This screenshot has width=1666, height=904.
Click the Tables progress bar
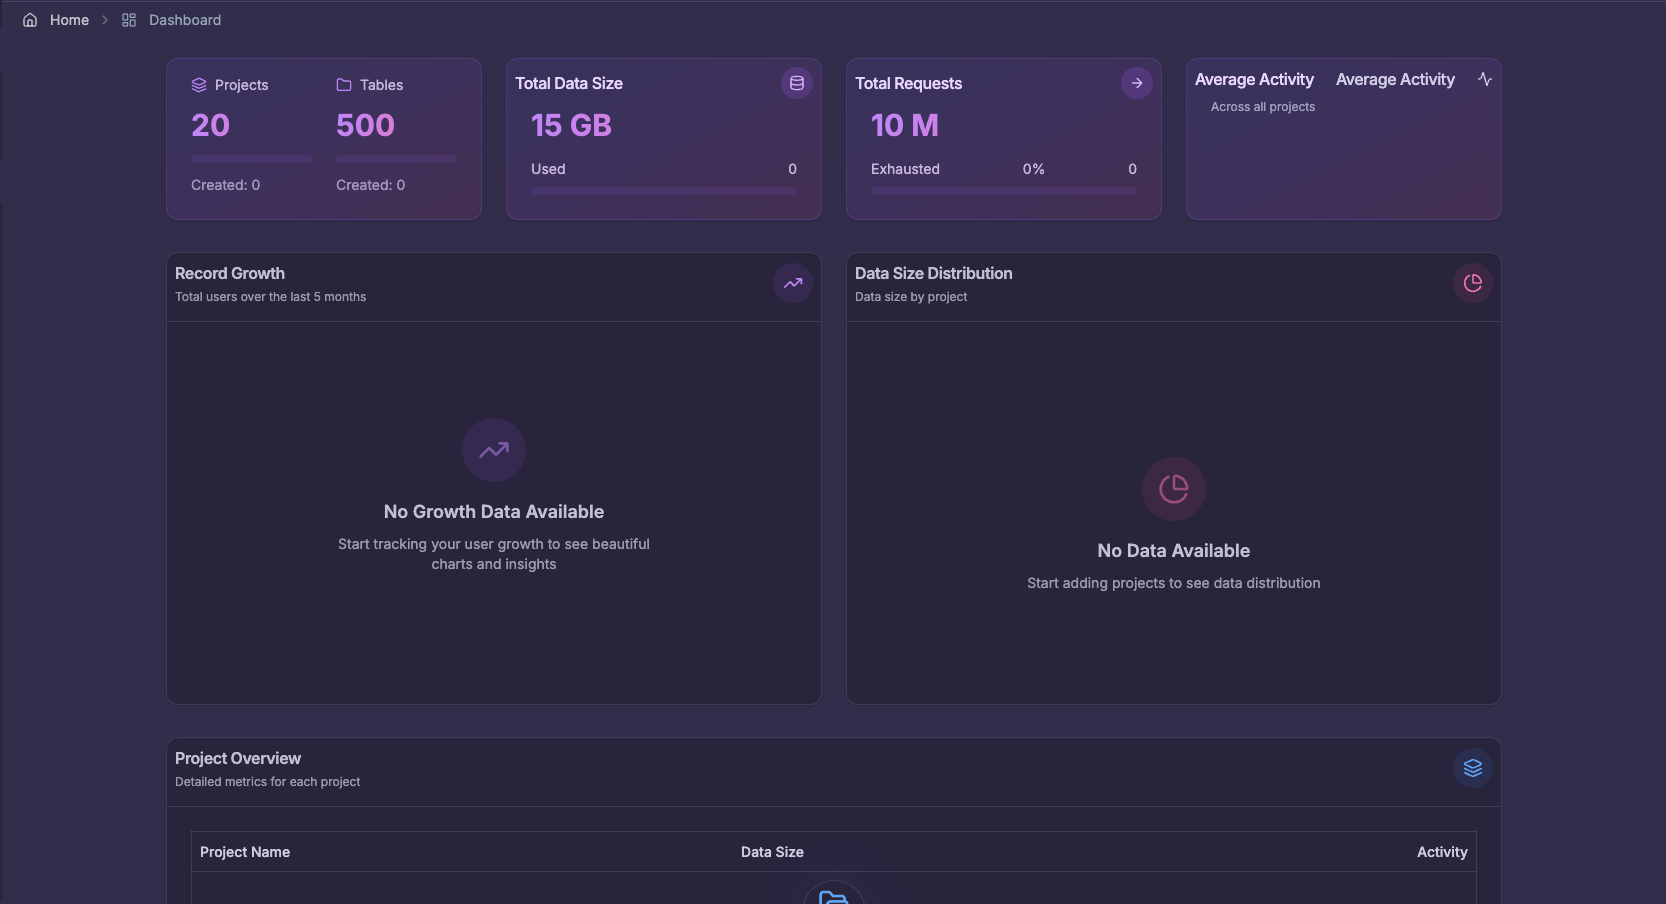tap(396, 159)
